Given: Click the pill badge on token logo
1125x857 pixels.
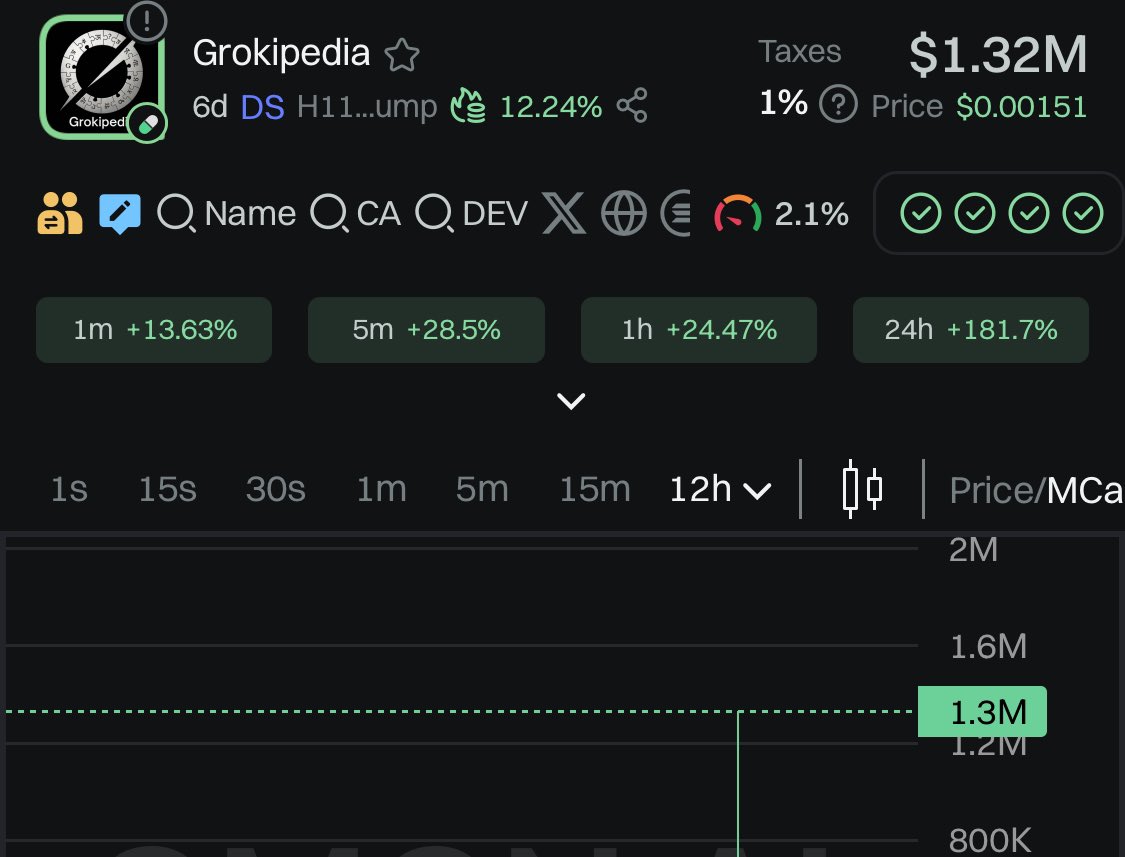Looking at the screenshot, I should [148, 124].
